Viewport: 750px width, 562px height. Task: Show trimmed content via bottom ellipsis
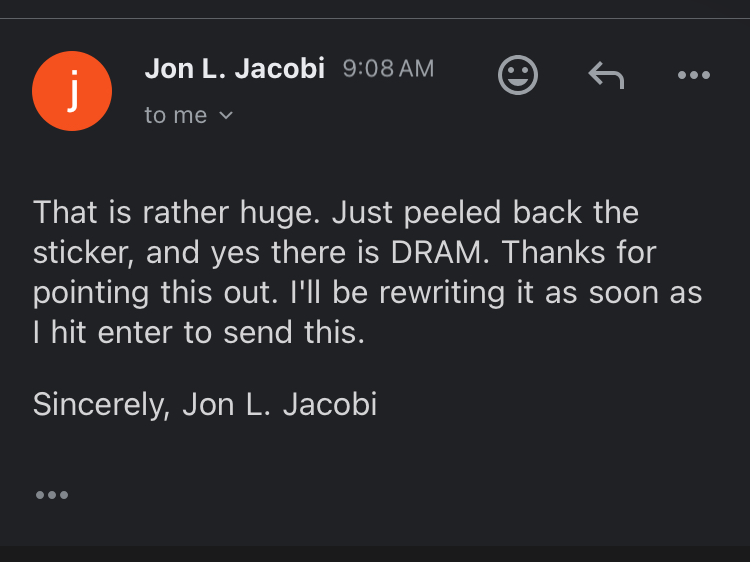[x=51, y=495]
